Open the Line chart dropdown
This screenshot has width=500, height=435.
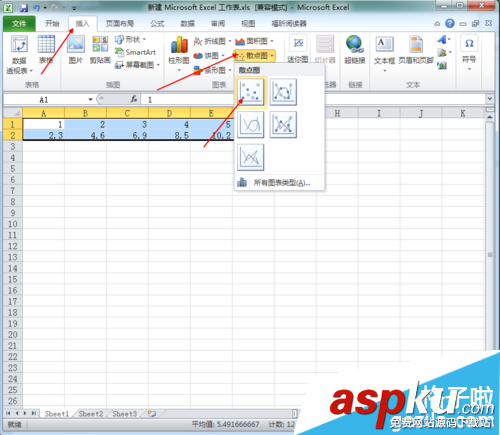click(x=212, y=41)
